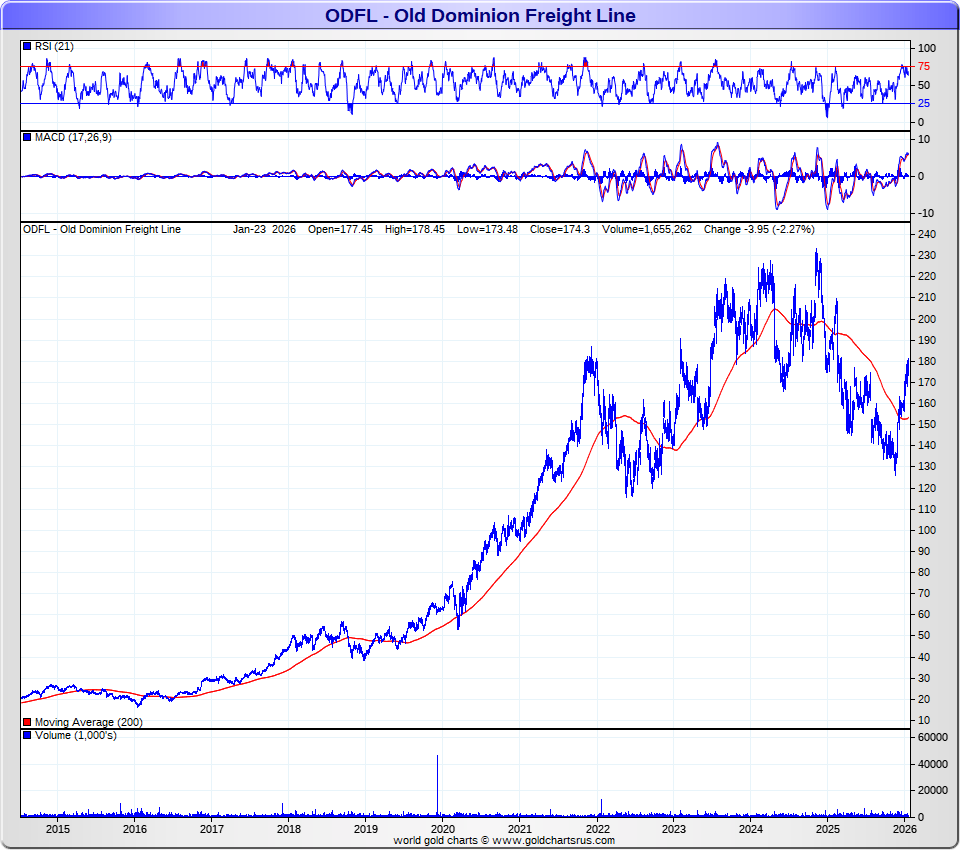Click the Change -3.95 (-2.27%) text
Screen dimensions: 960x850
click(x=759, y=229)
